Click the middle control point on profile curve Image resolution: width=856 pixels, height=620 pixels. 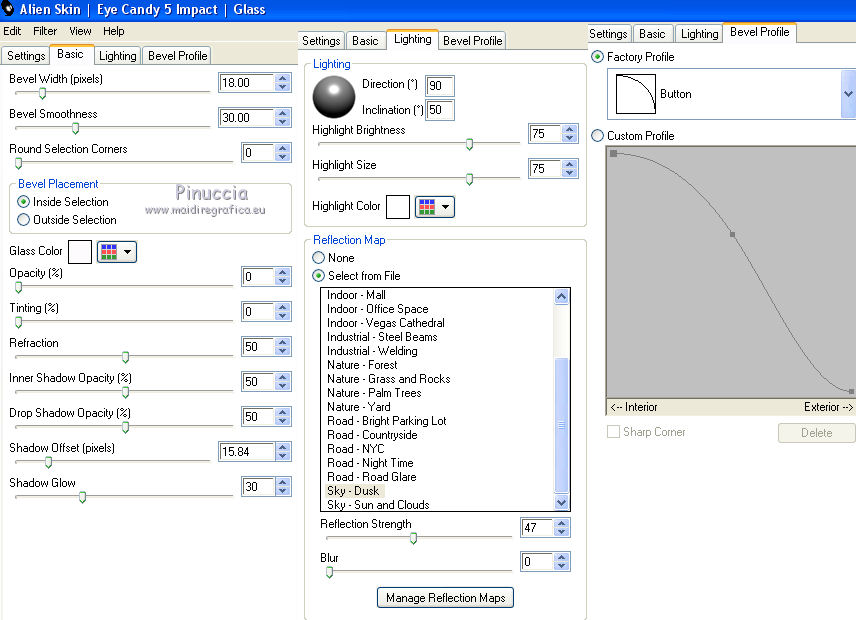732,235
